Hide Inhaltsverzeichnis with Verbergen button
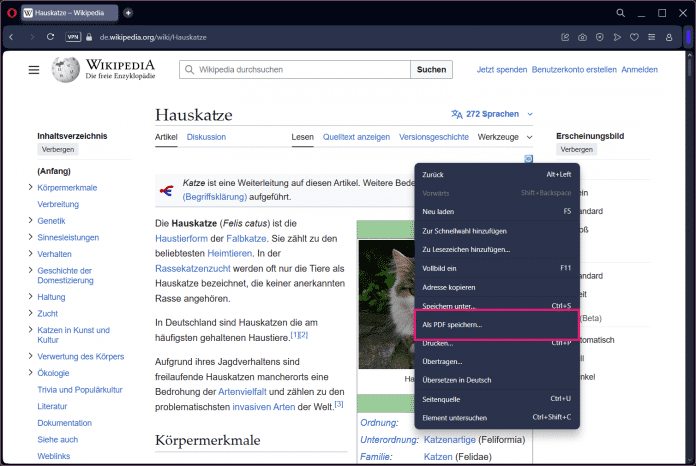Image resolution: width=696 pixels, height=466 pixels. pos(58,150)
